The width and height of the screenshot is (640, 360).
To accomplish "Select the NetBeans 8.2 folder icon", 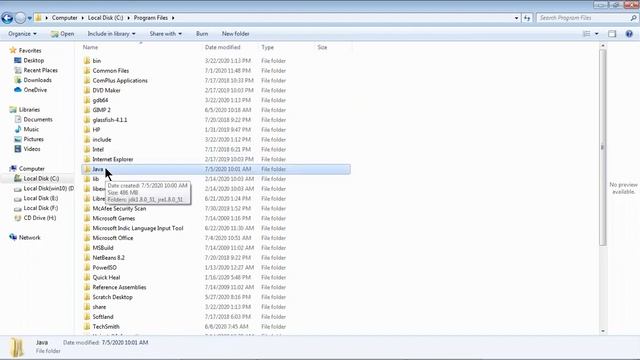I will tap(87, 258).
